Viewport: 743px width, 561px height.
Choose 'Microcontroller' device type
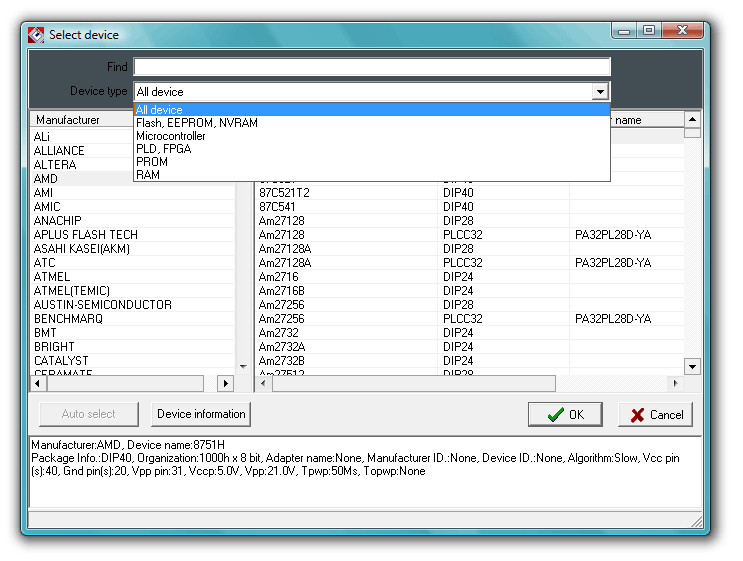tap(372, 136)
